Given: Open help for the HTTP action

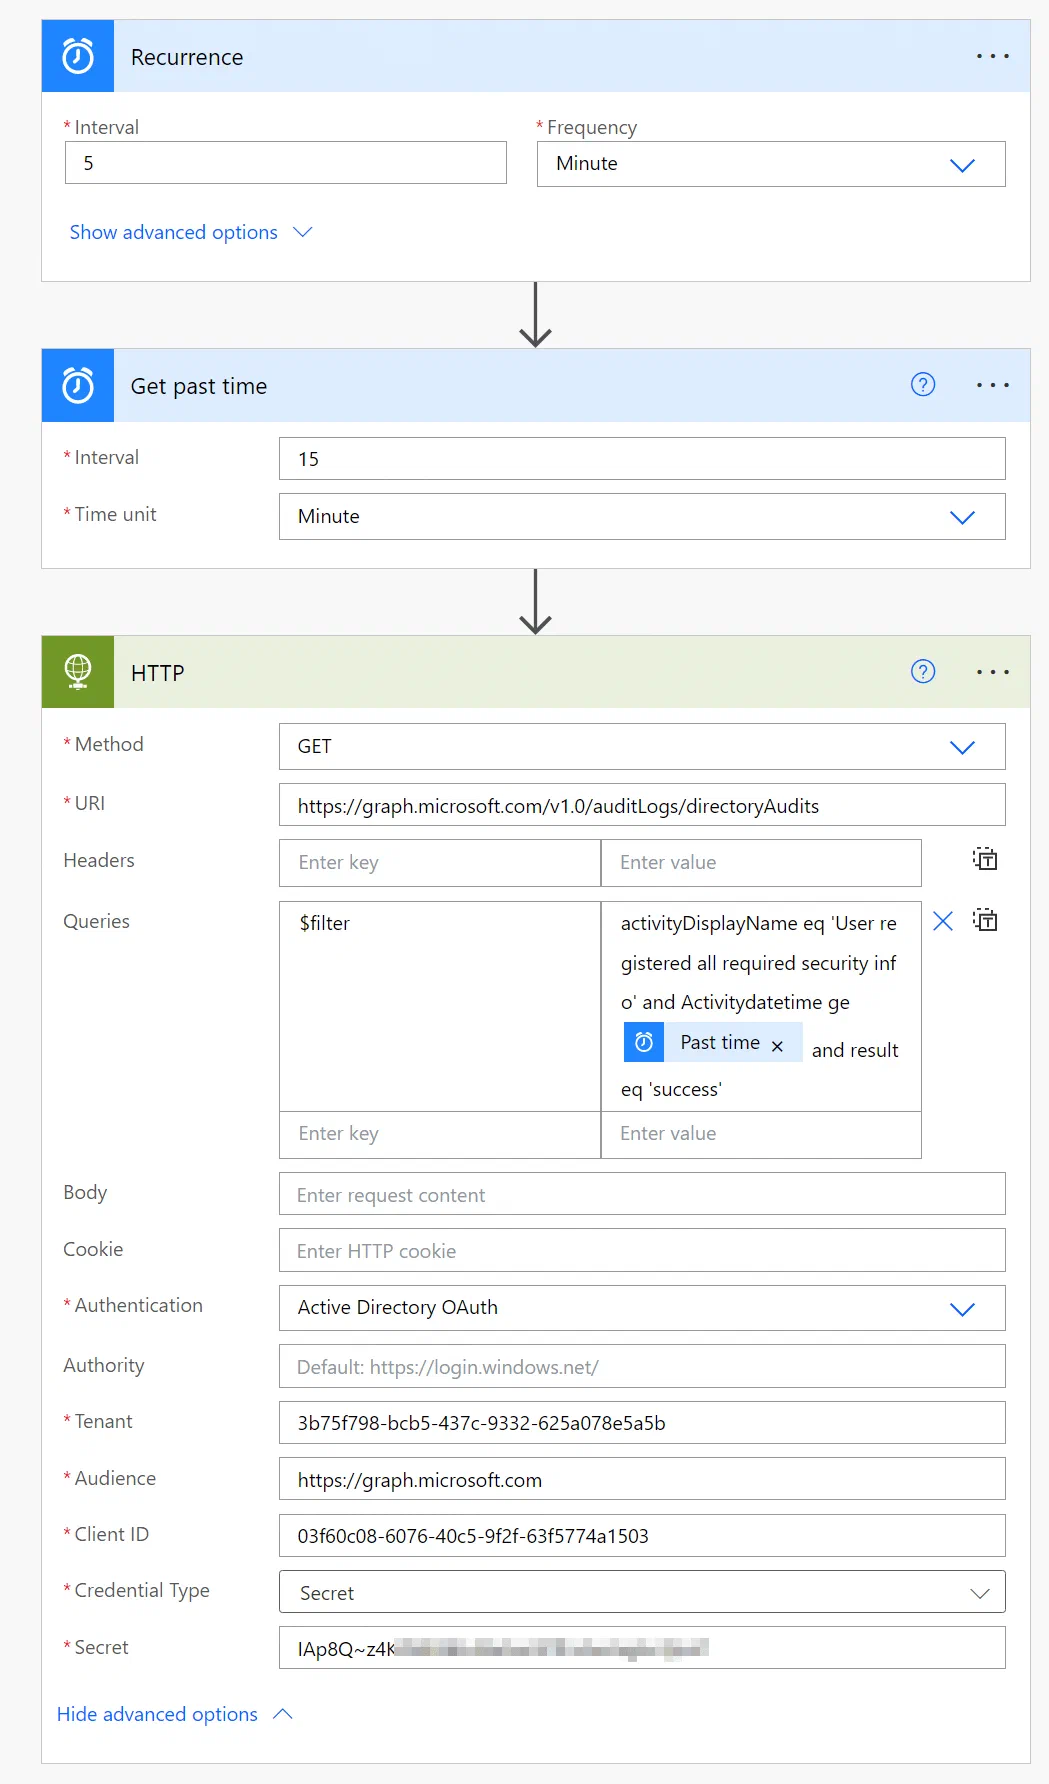Looking at the screenshot, I should point(923,671).
